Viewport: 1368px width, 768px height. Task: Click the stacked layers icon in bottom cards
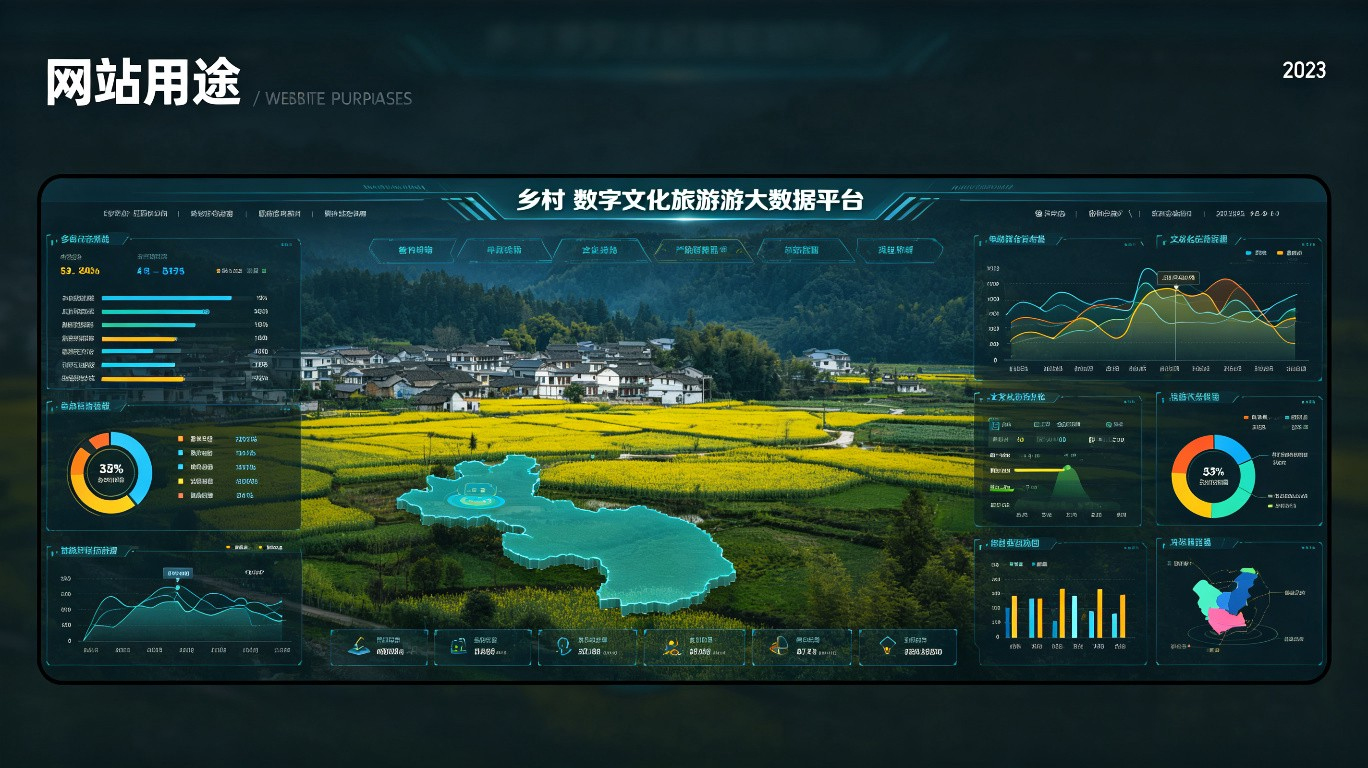pos(359,647)
